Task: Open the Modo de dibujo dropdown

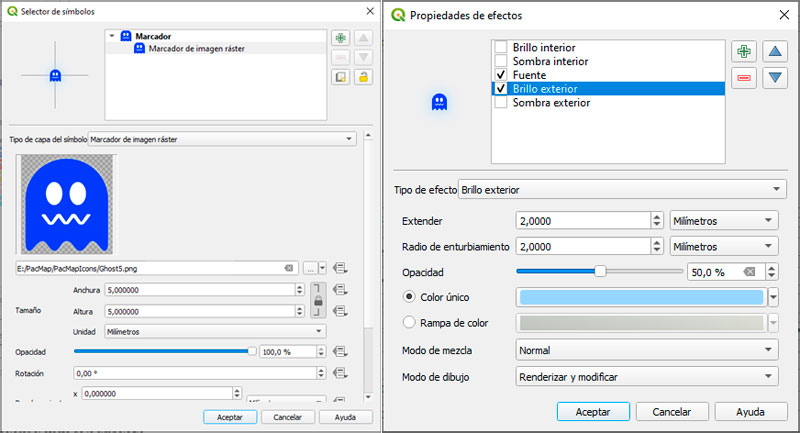Action: pos(647,376)
